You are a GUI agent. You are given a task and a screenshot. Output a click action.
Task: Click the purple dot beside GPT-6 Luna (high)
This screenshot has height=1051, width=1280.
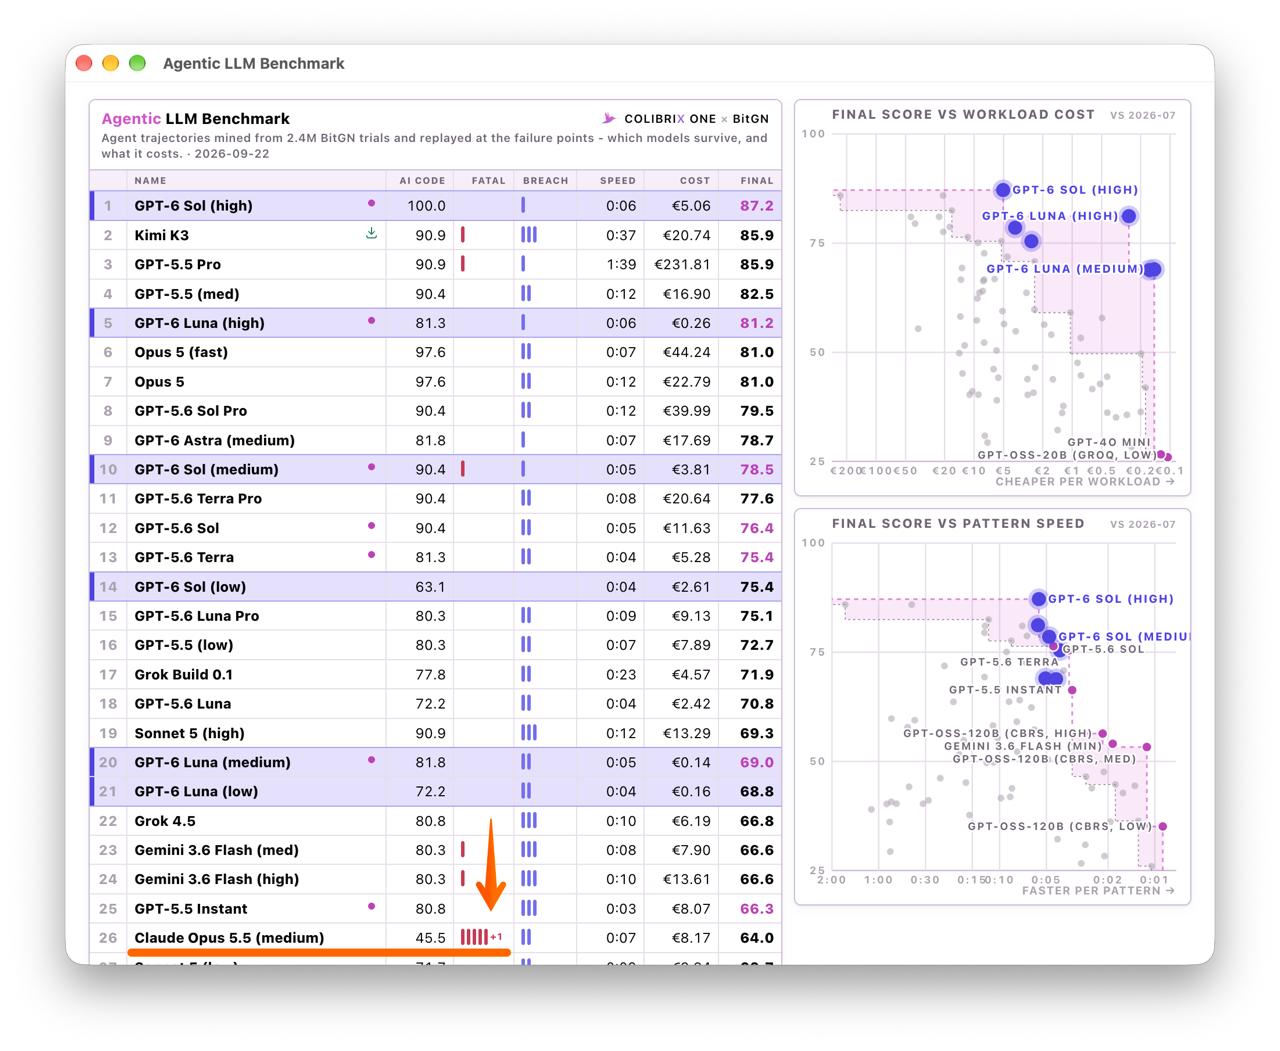[372, 321]
